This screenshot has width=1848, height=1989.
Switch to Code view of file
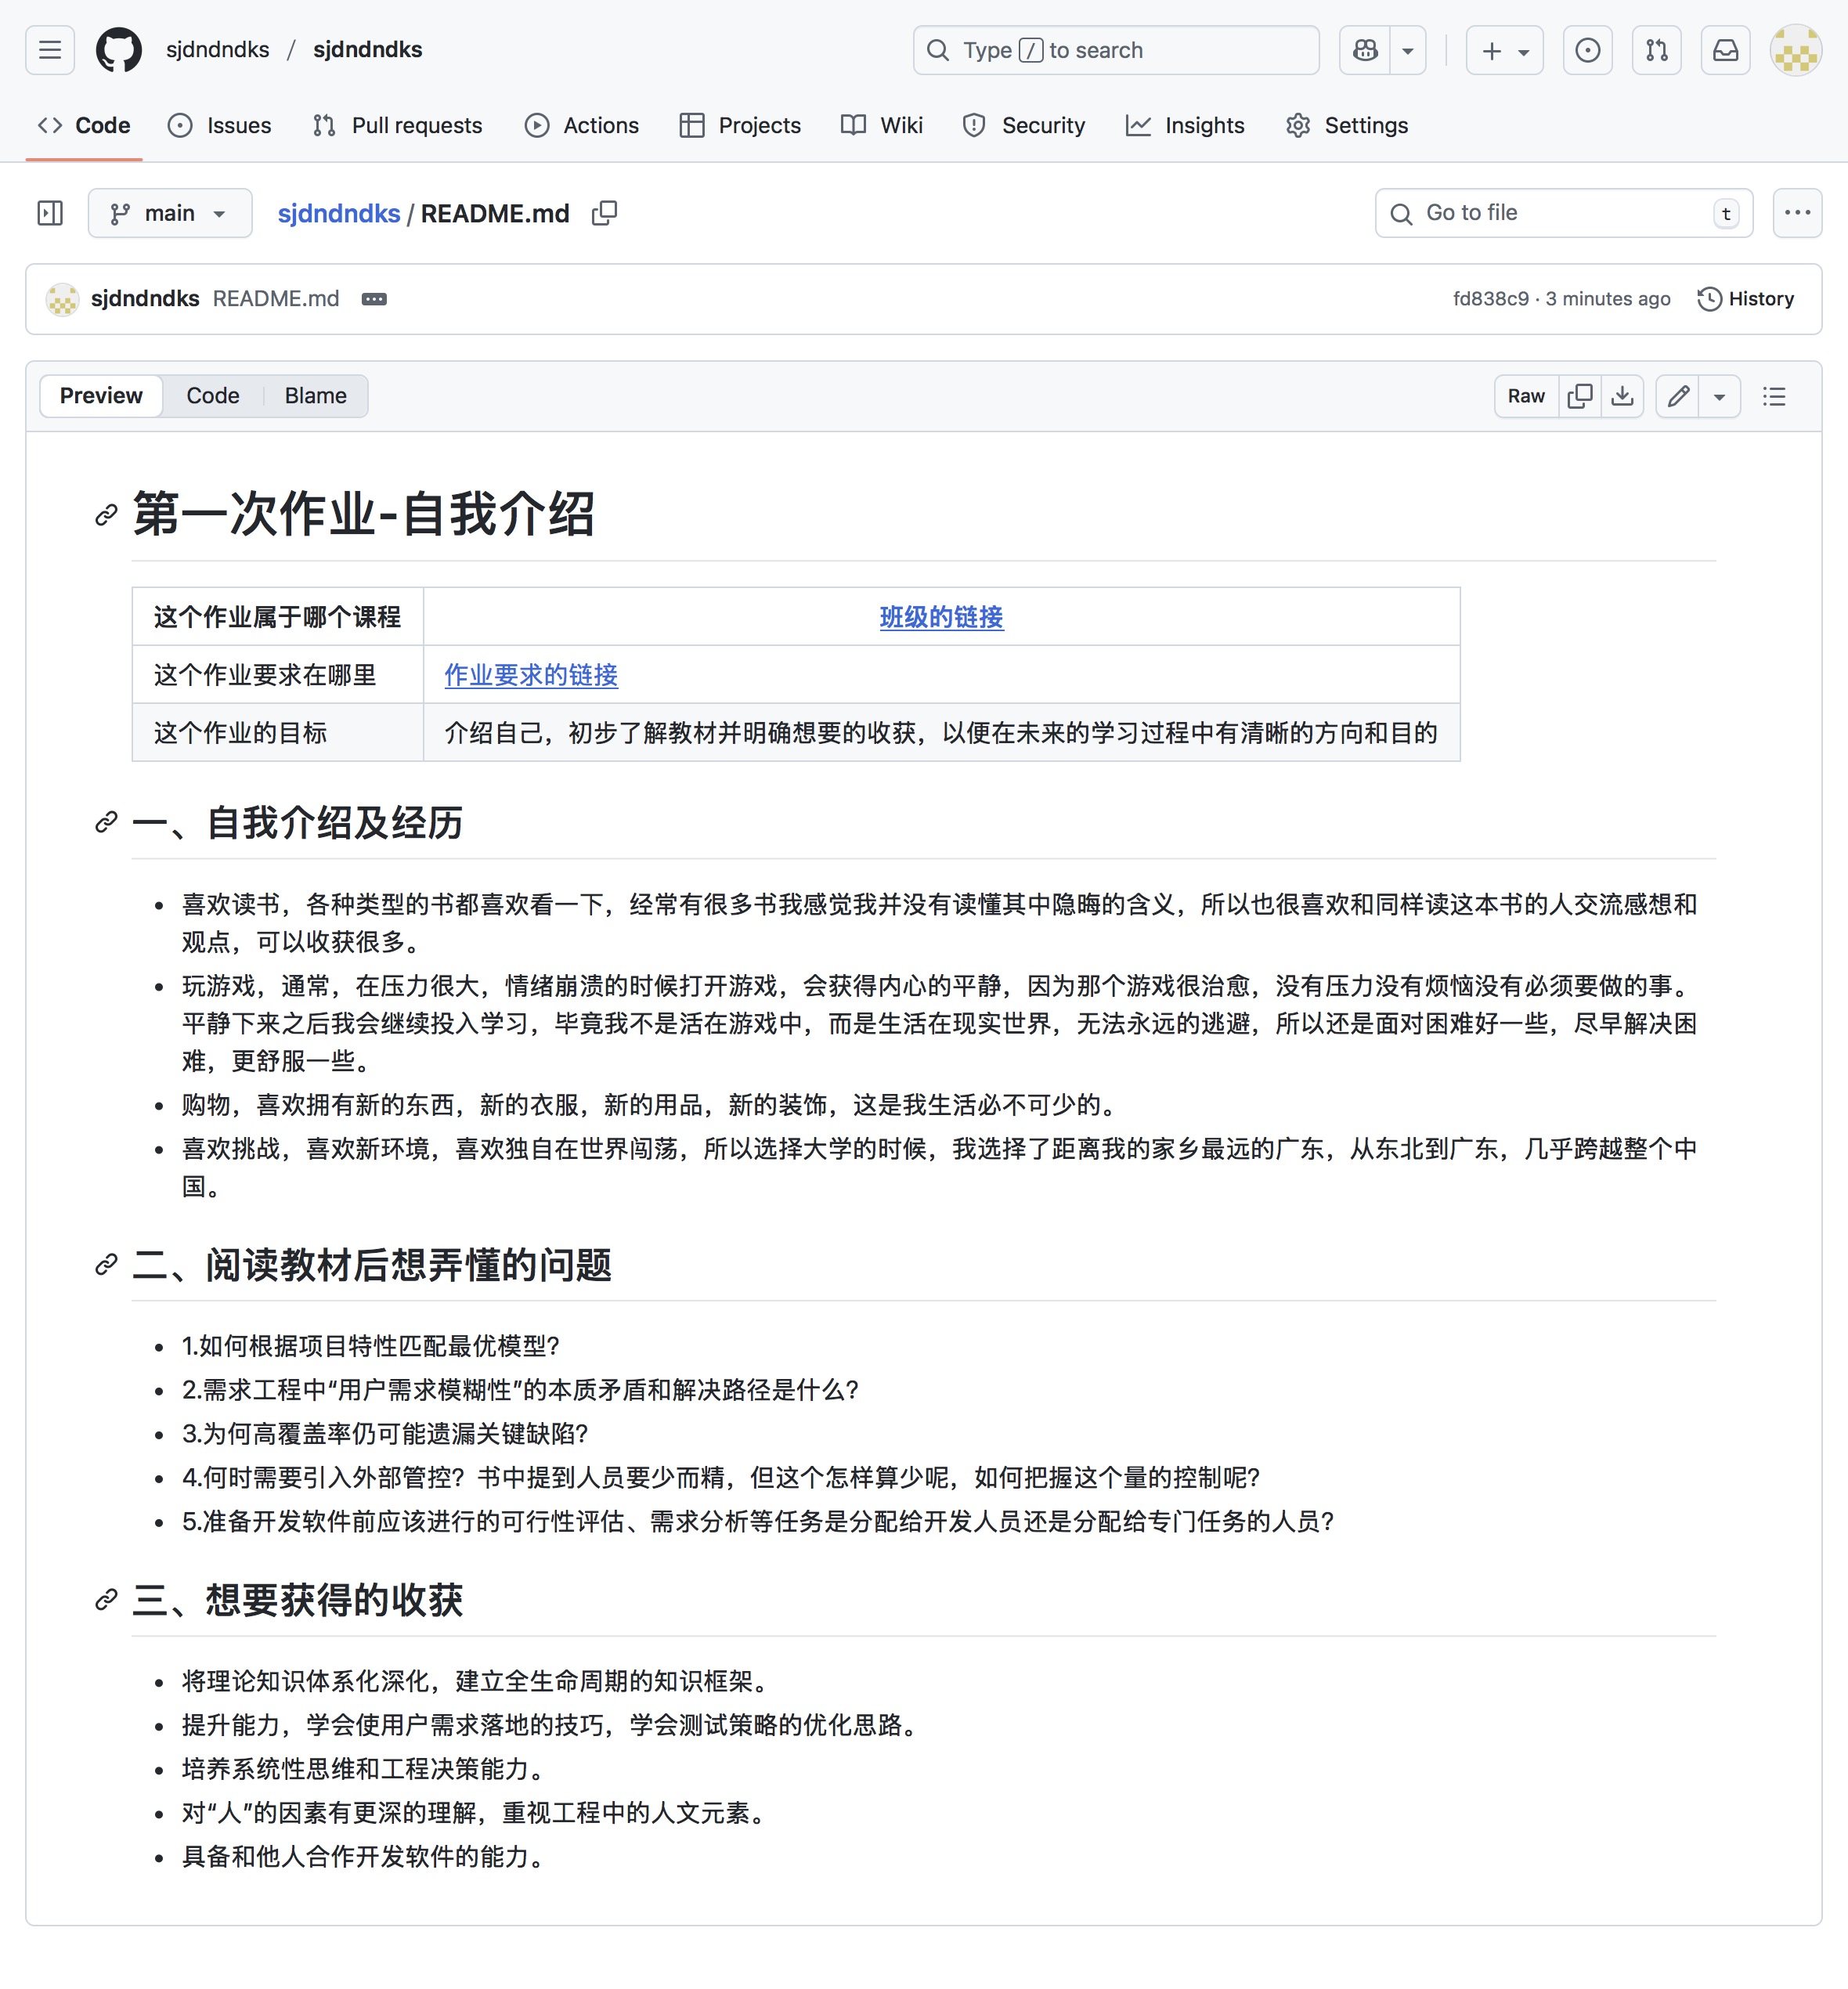click(212, 396)
